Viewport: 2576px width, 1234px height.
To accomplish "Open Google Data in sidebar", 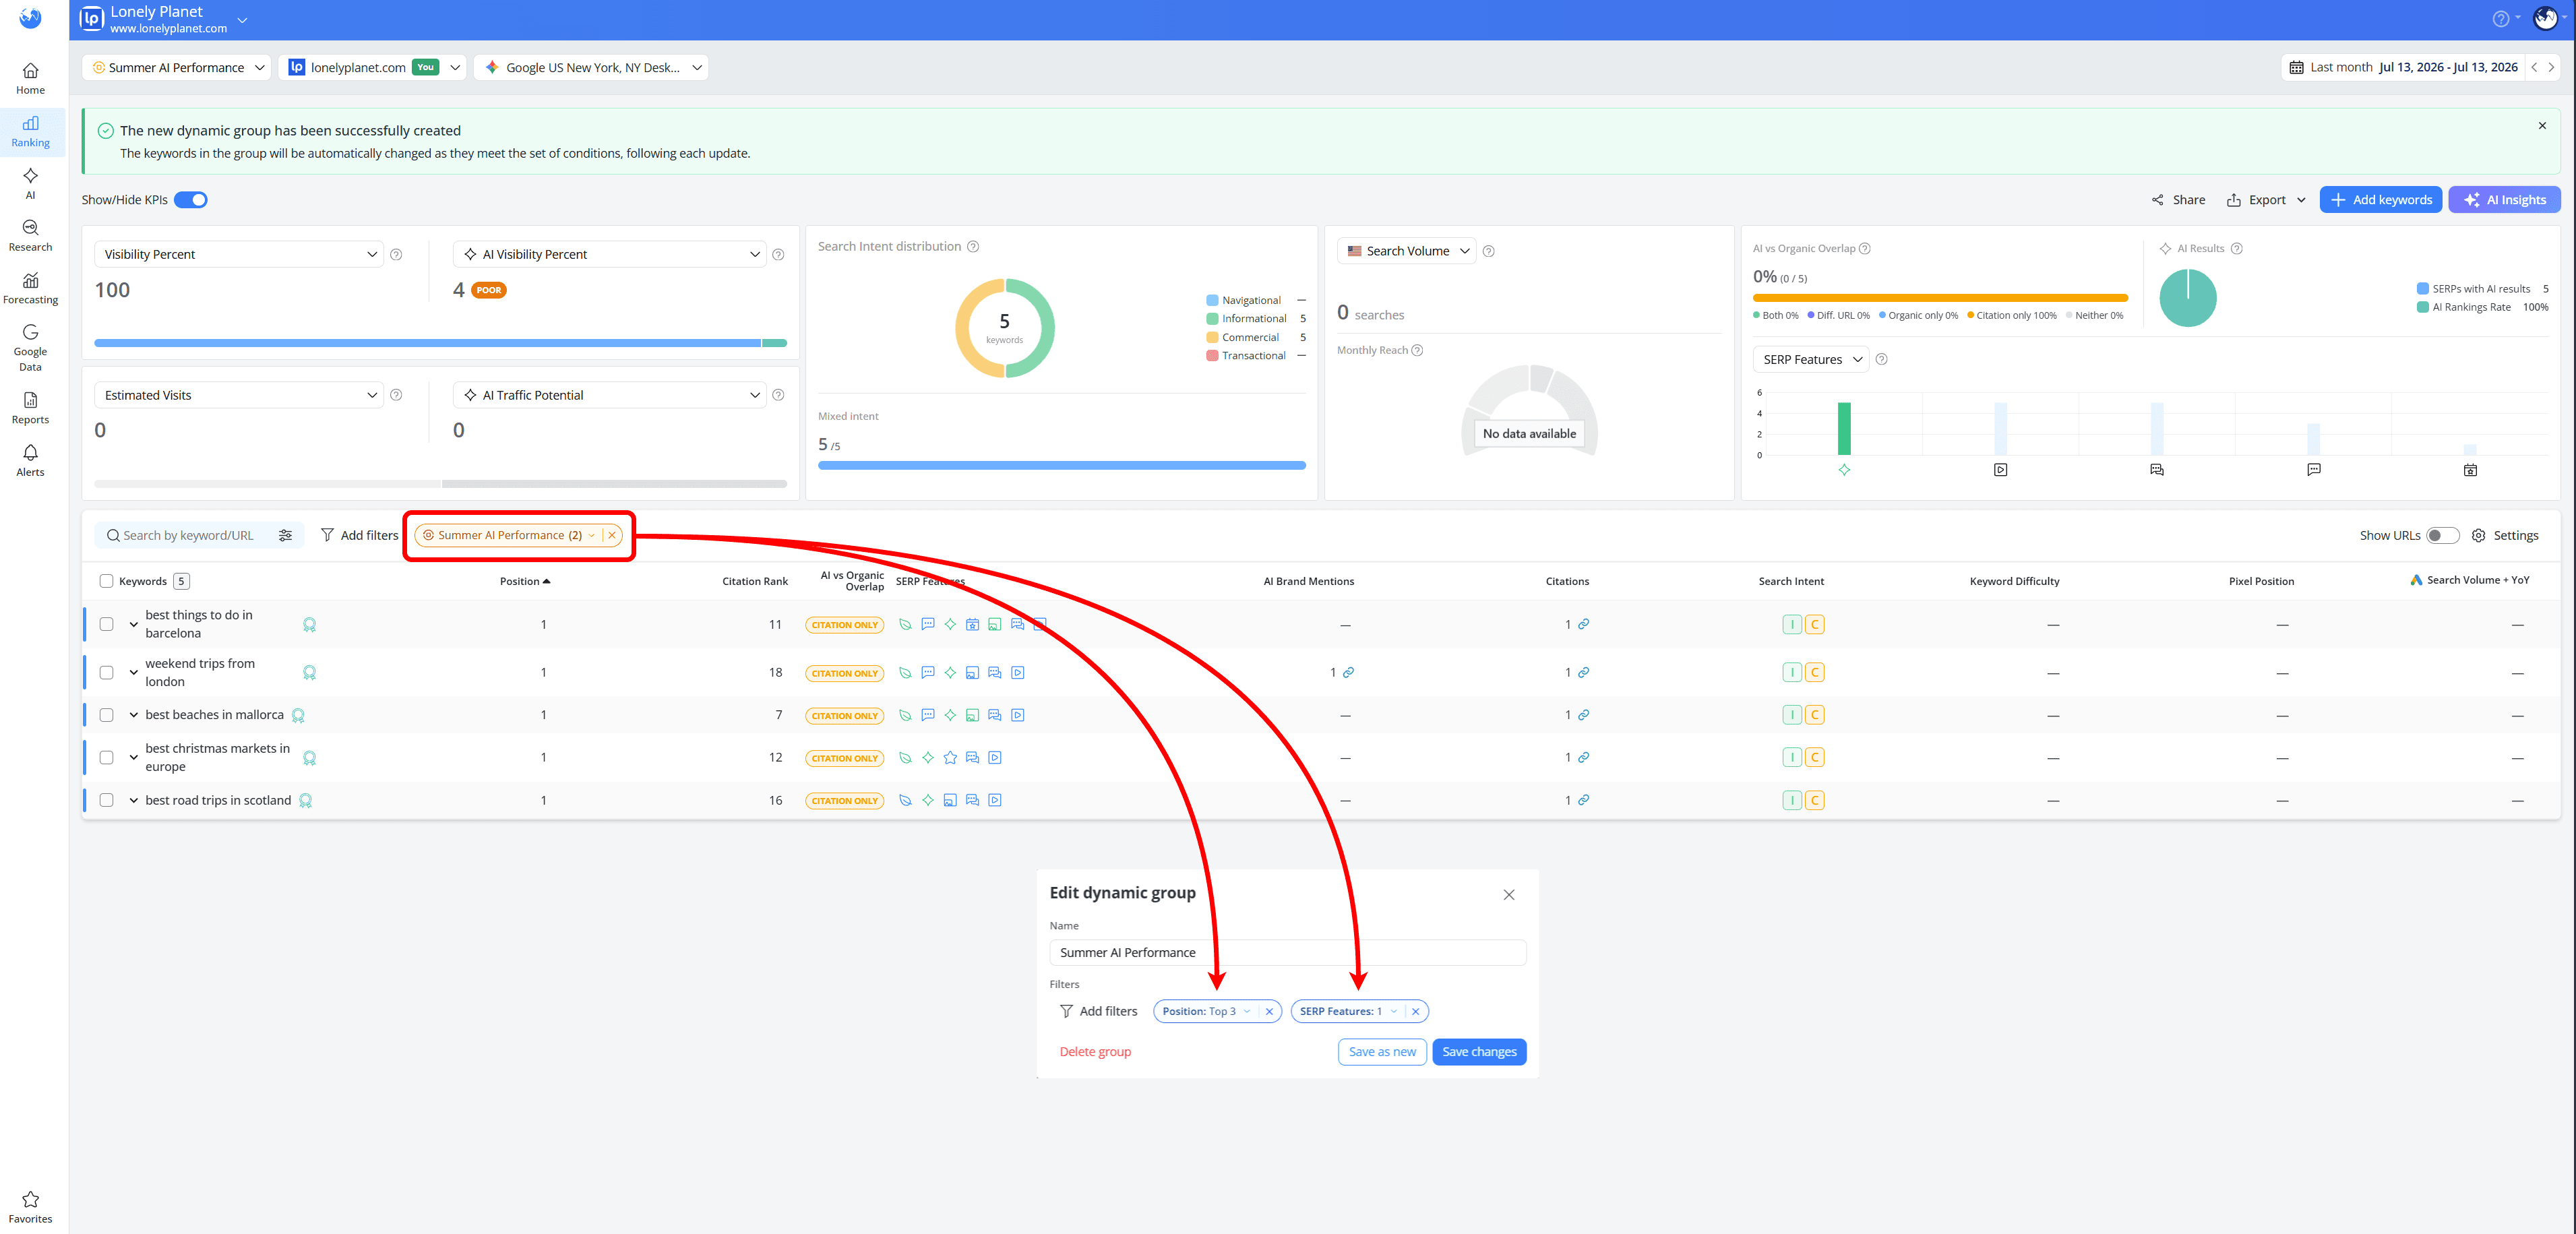I will [x=30, y=347].
